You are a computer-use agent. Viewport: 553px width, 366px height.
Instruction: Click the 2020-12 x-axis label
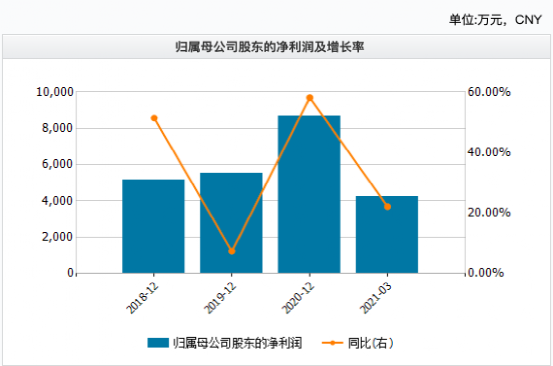pyautogui.click(x=298, y=298)
